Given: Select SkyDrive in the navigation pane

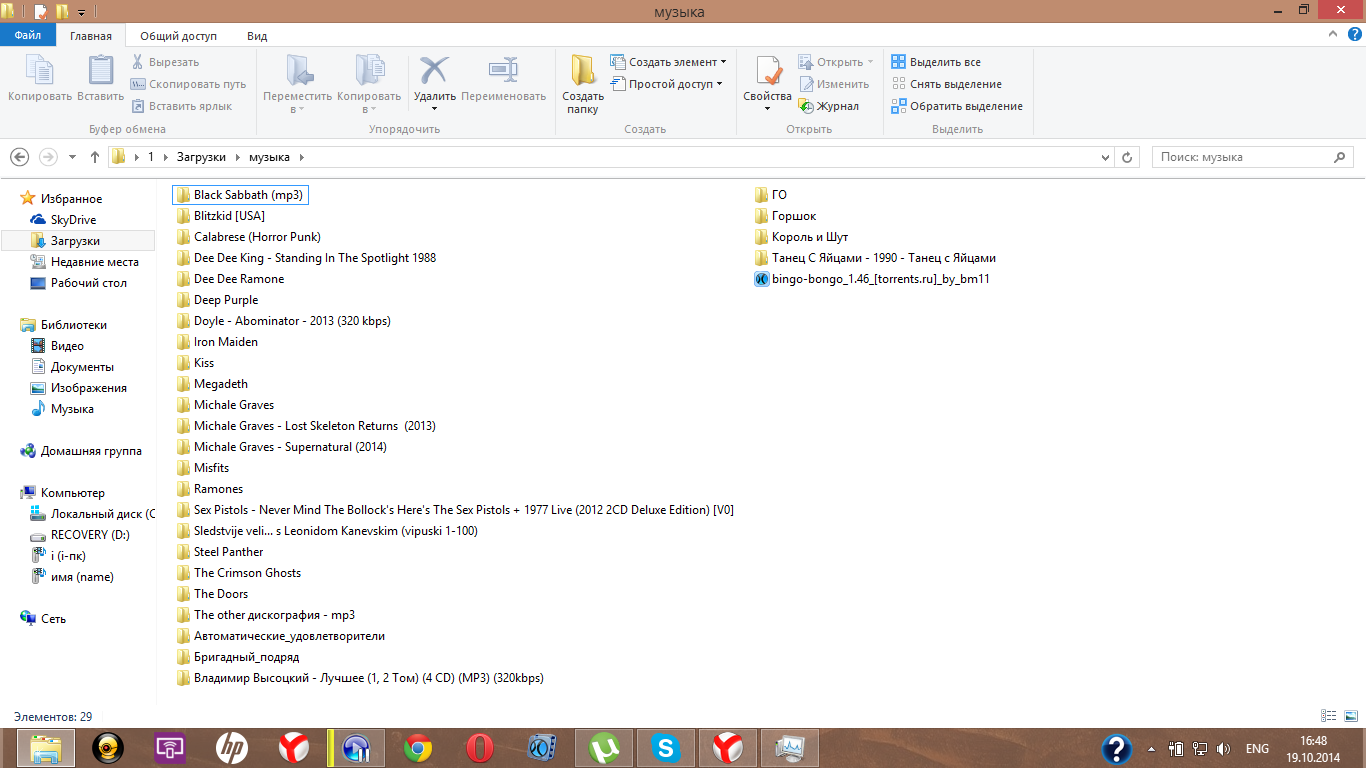Looking at the screenshot, I should click(x=73, y=220).
